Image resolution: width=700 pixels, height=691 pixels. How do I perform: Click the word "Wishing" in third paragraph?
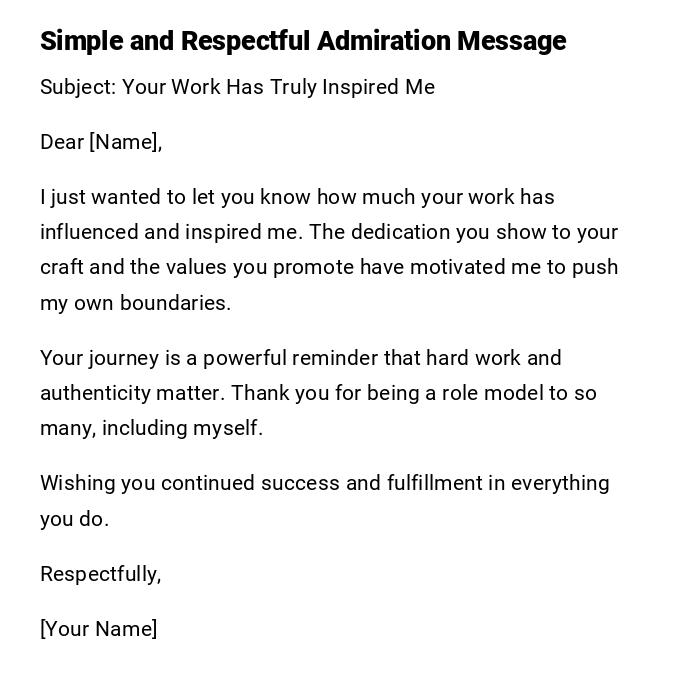(x=77, y=483)
